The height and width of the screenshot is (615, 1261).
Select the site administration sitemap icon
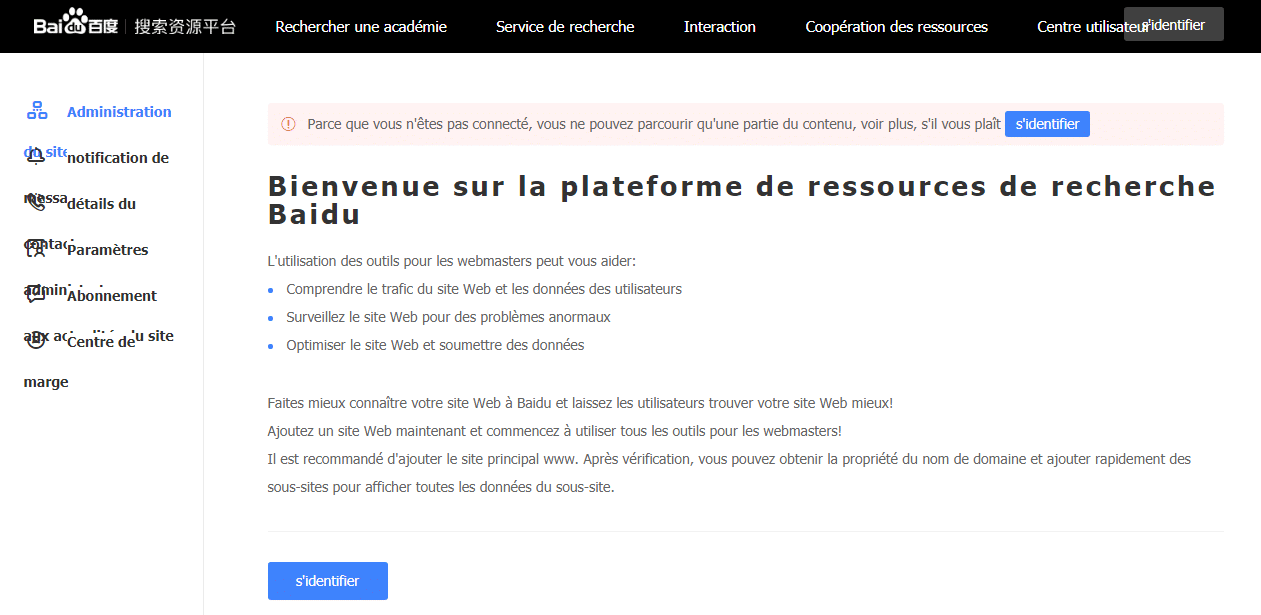tap(37, 111)
